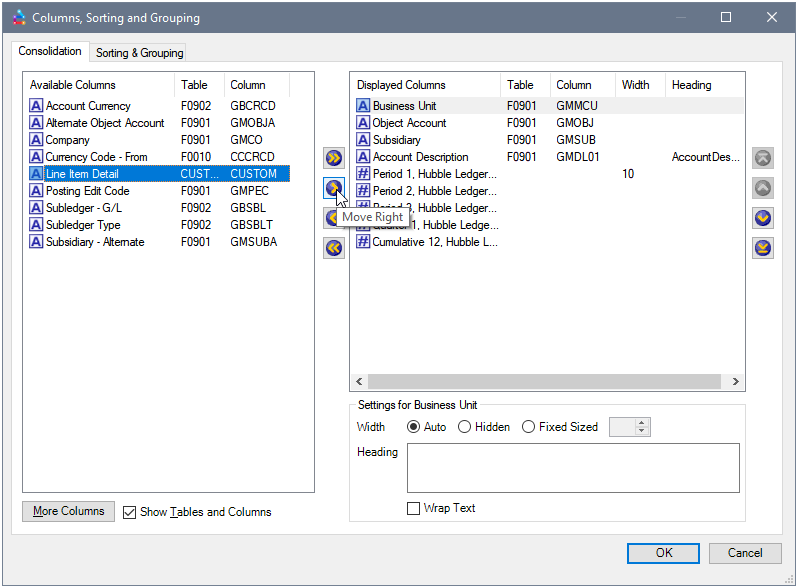
Task: Click the Move Right arrow icon
Action: [x=334, y=188]
